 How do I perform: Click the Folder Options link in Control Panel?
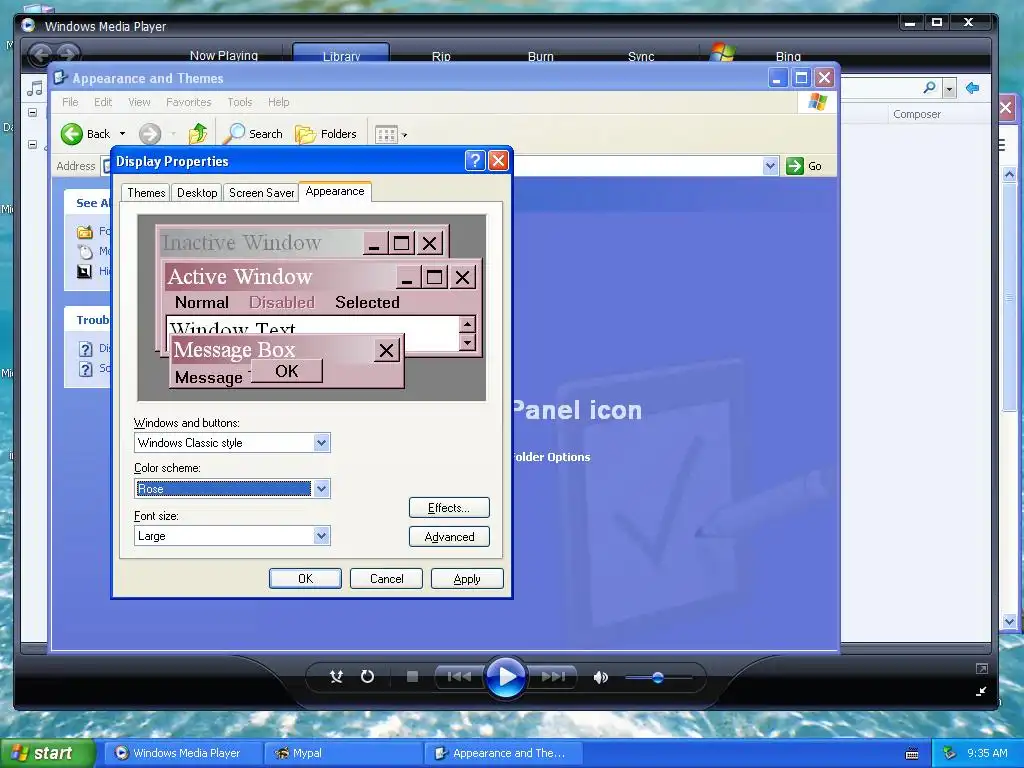[551, 457]
